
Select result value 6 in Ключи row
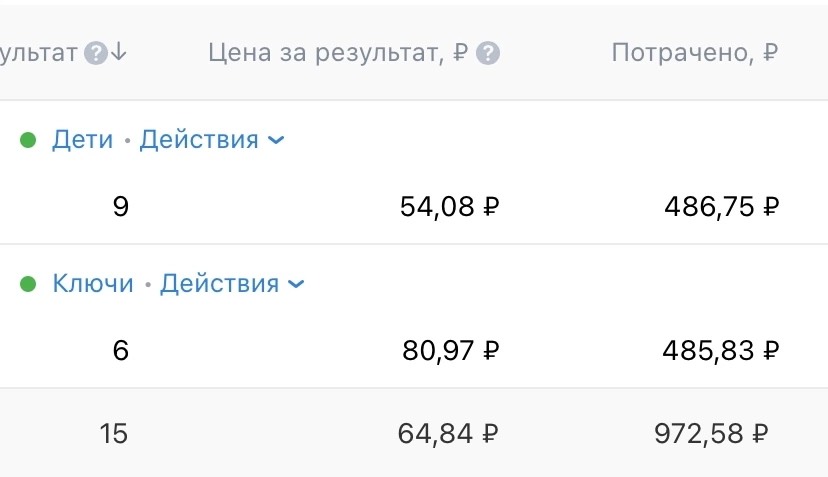[121, 351]
